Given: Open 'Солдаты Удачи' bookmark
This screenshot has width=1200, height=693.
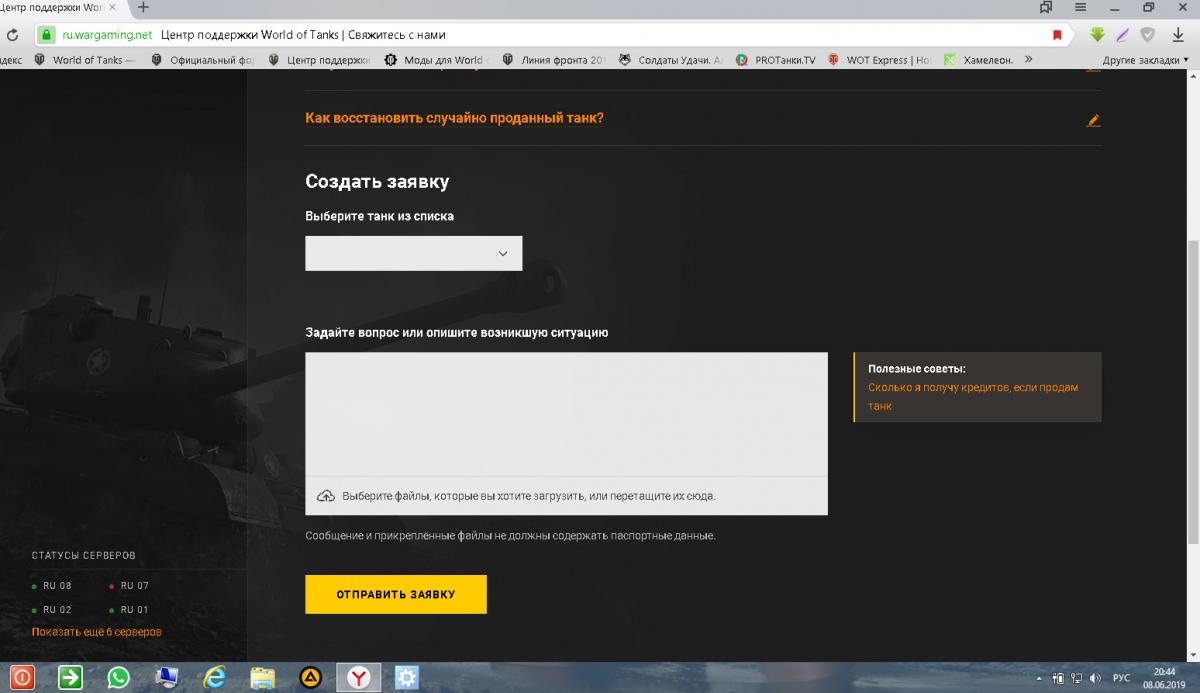Looking at the screenshot, I should pos(670,60).
